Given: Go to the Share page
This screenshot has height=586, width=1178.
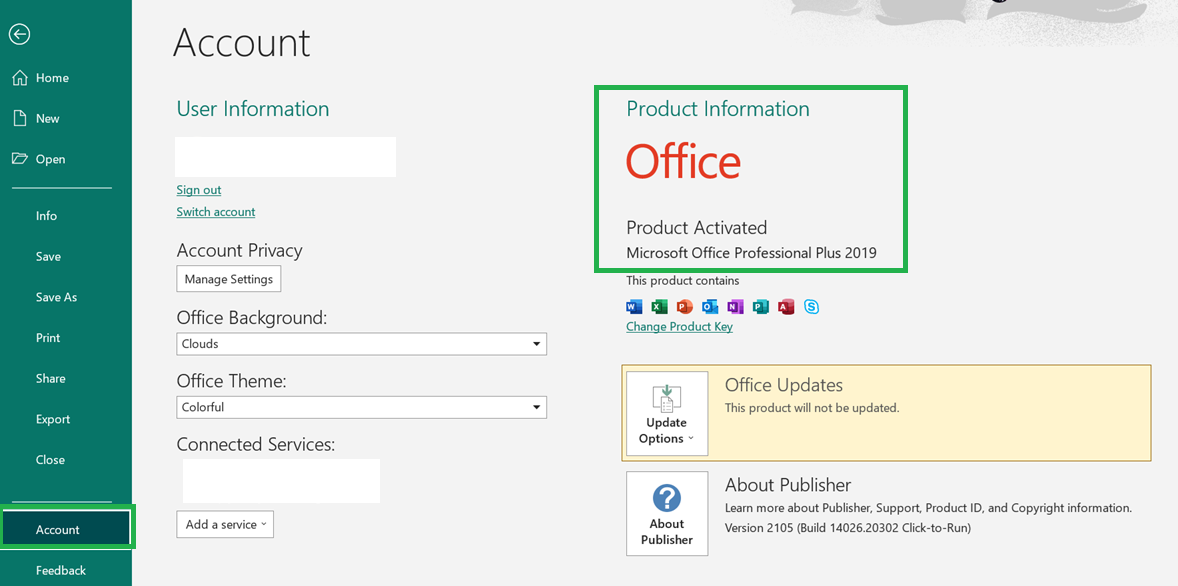Looking at the screenshot, I should (50, 378).
